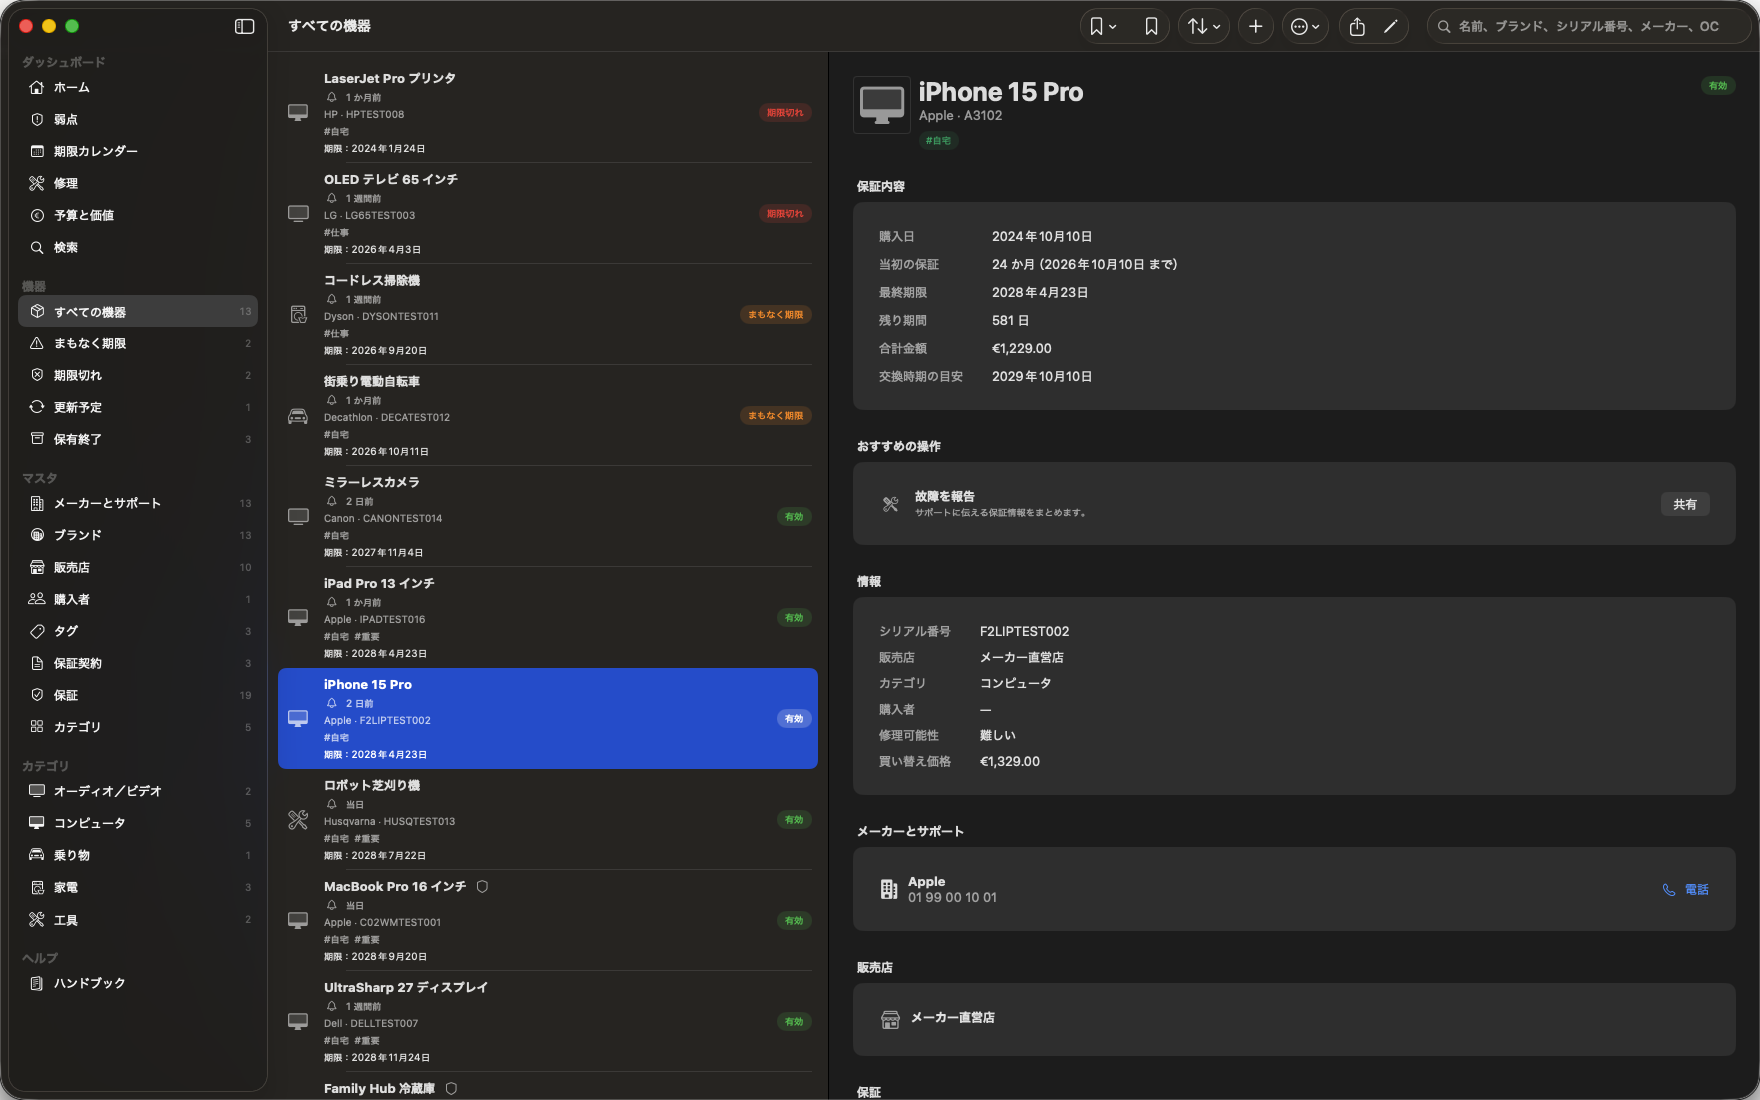Select 修理 in the sidebar
Screen dimensions: 1760x1100
tap(138, 184)
